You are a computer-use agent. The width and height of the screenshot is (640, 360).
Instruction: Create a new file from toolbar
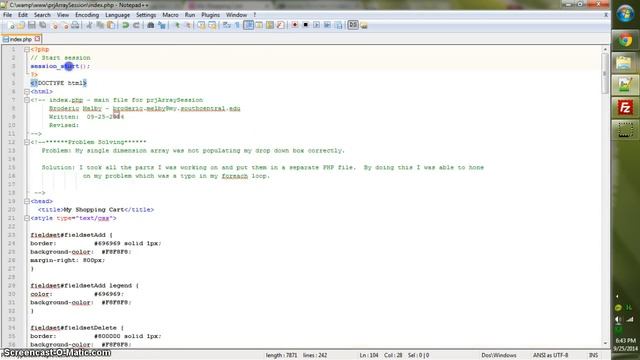pyautogui.click(x=11, y=25)
